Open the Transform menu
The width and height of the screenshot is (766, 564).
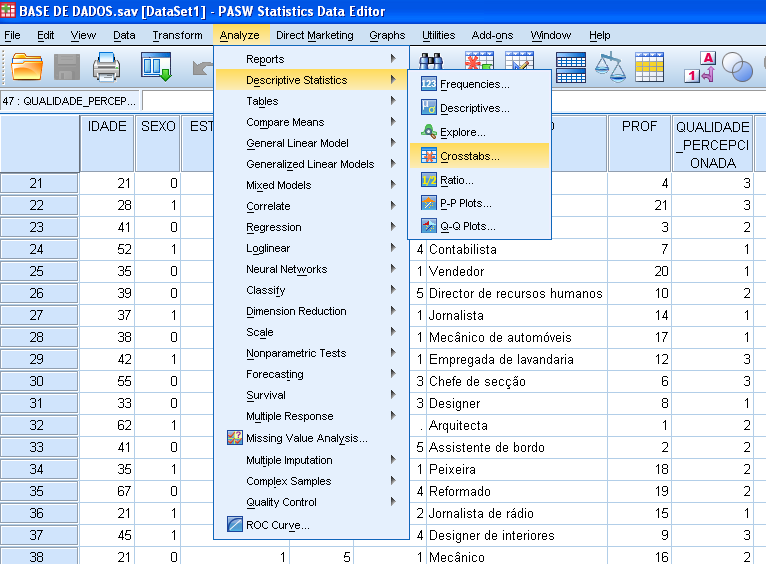point(177,35)
